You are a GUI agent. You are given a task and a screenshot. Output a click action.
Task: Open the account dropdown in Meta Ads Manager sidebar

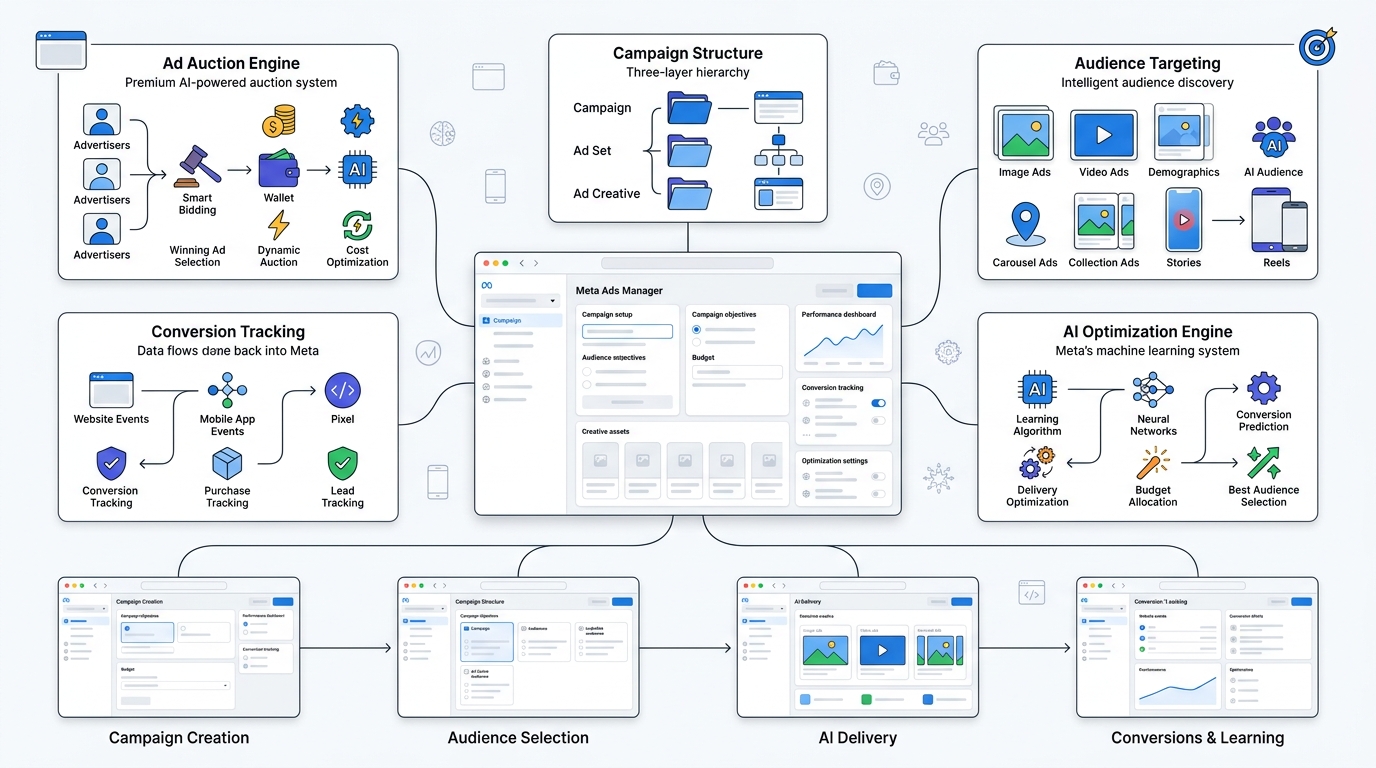520,300
